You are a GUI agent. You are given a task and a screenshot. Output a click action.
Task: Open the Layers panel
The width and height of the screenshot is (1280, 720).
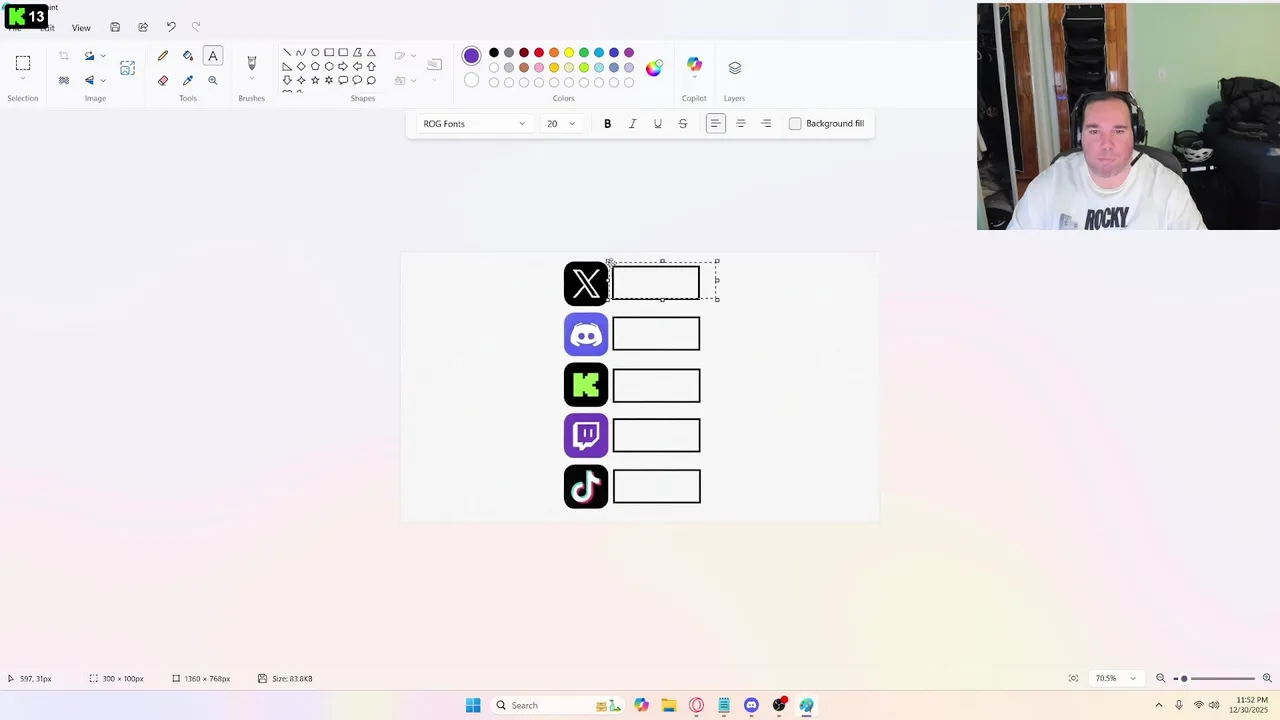[735, 68]
